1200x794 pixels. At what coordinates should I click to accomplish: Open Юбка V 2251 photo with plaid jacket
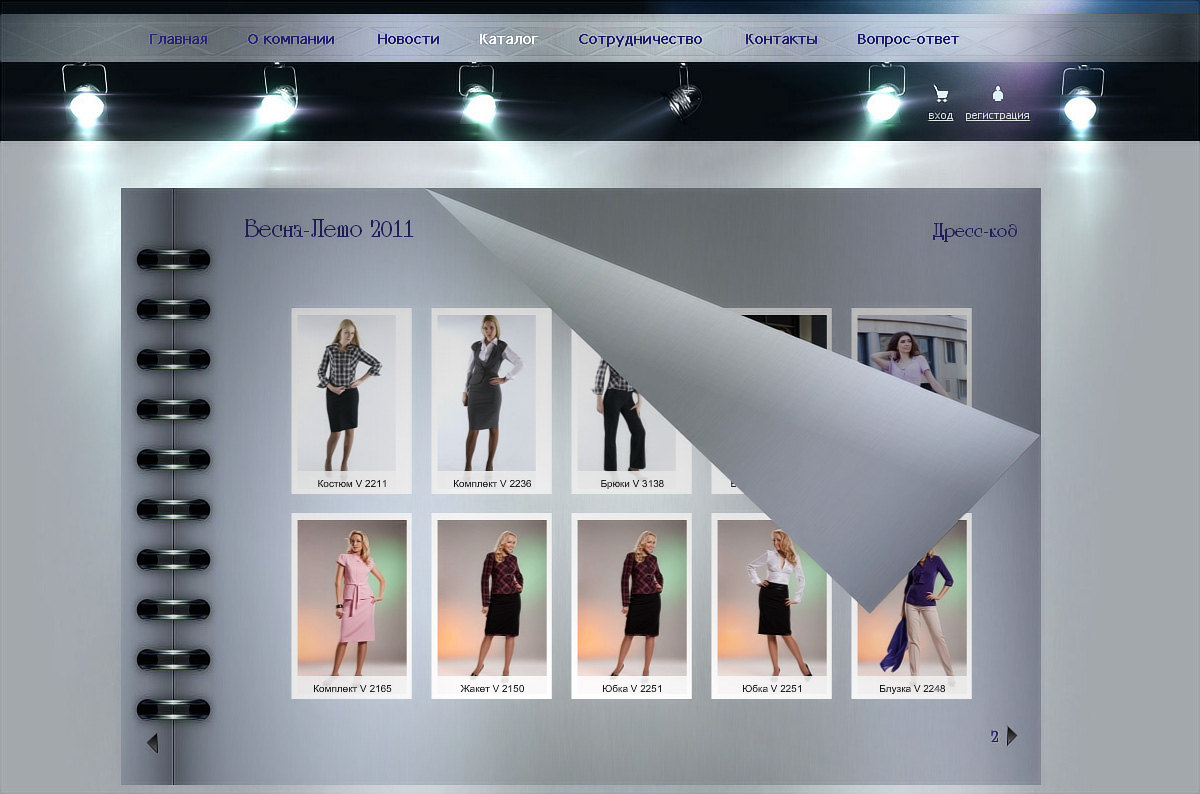[632, 598]
